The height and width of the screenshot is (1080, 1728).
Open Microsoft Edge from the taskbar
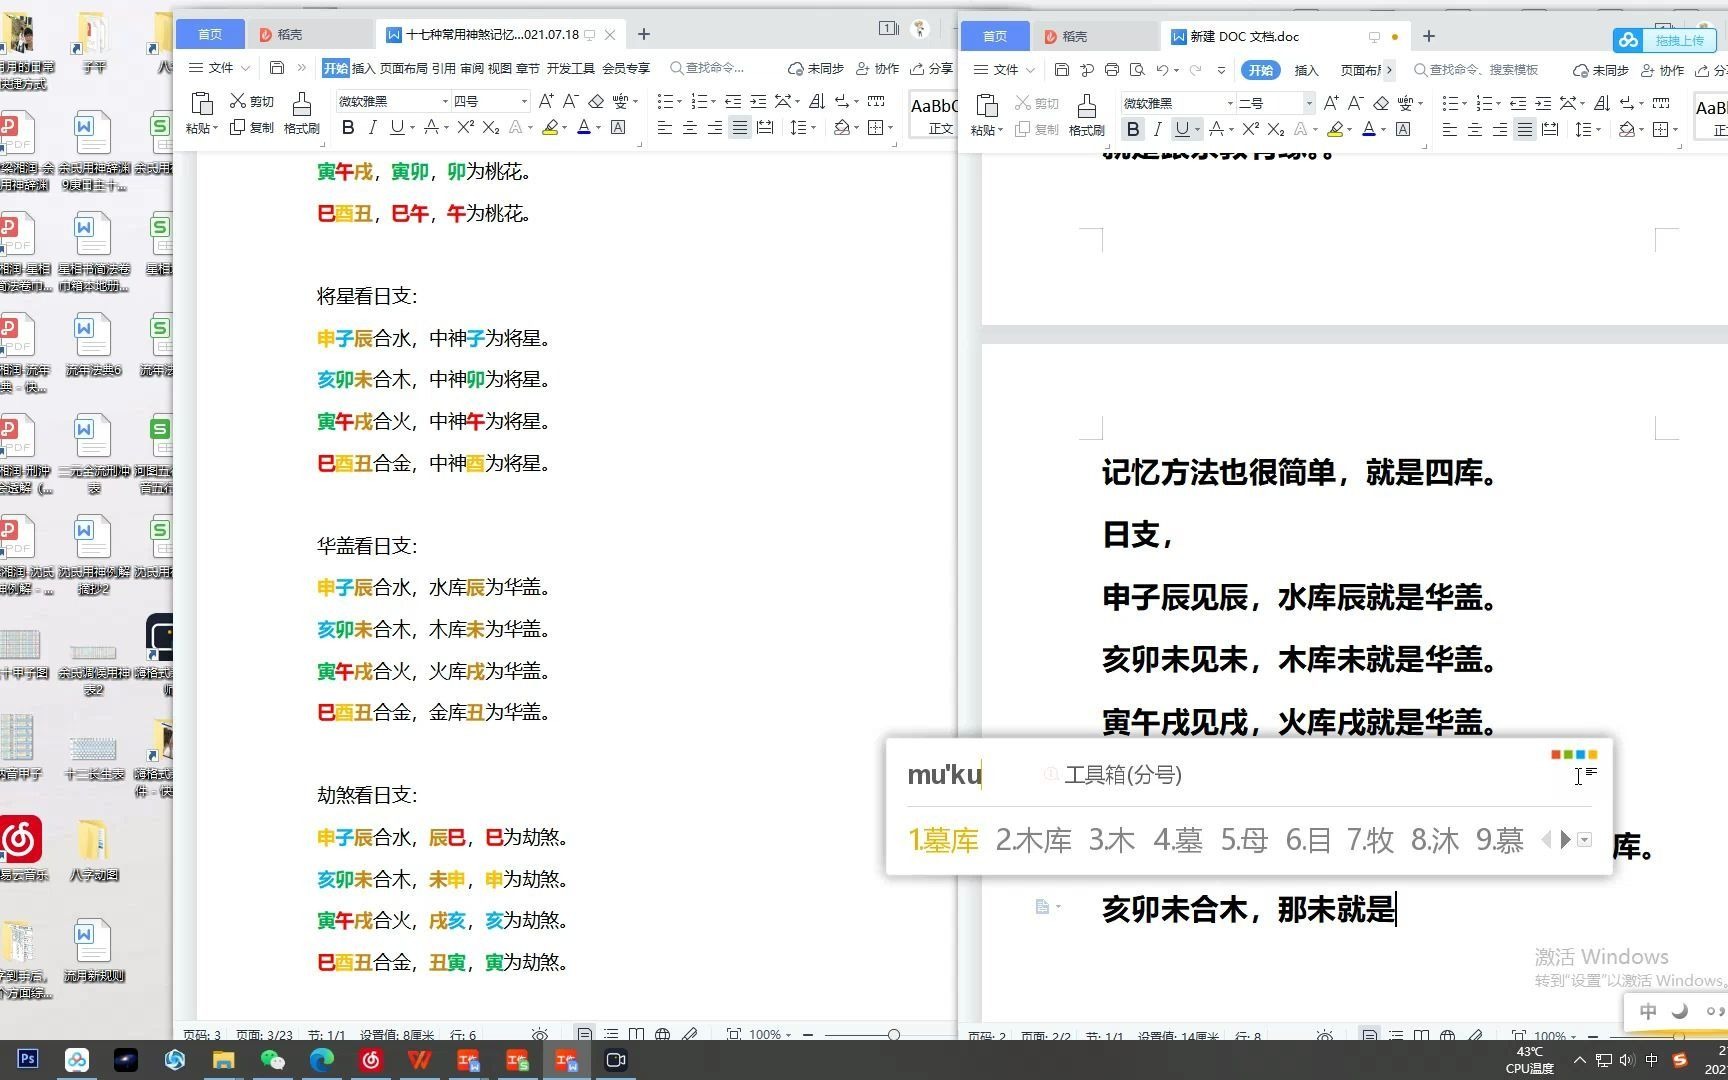(321, 1060)
